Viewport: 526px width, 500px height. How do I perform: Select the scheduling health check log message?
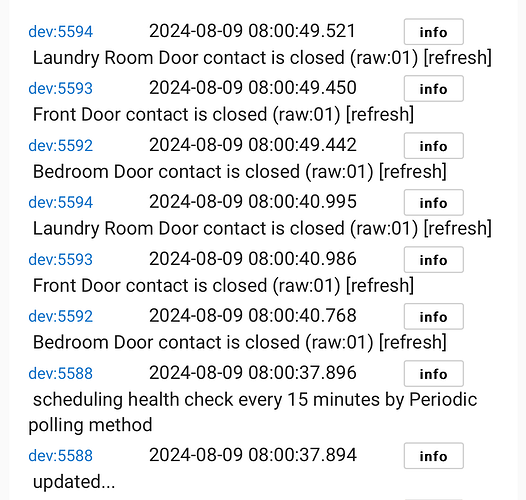[x=253, y=412]
